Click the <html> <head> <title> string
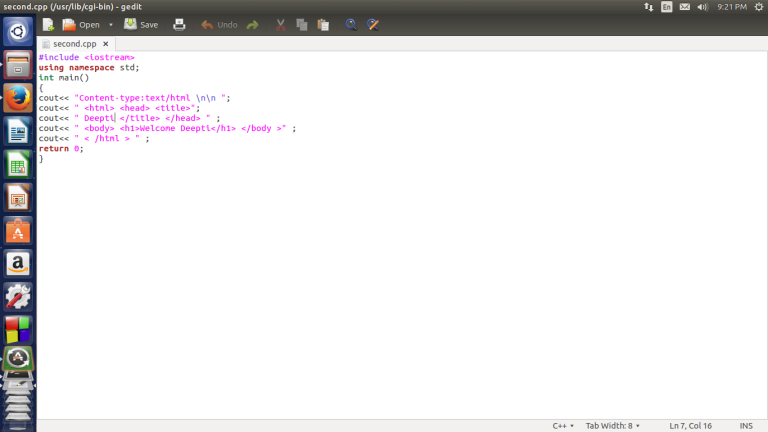 [x=135, y=108]
